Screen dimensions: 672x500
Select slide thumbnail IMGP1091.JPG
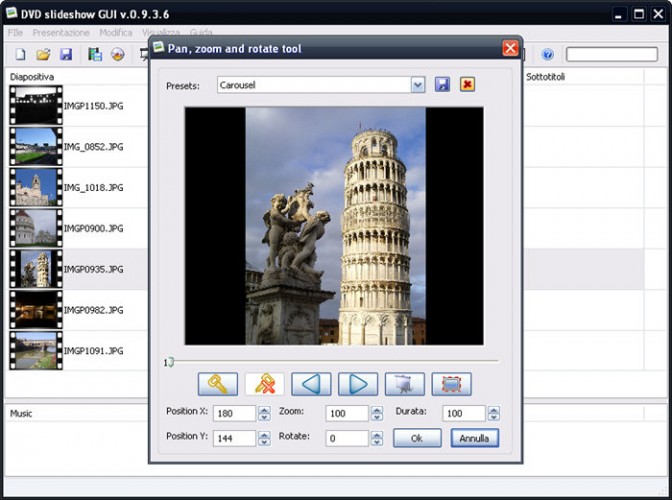point(36,350)
